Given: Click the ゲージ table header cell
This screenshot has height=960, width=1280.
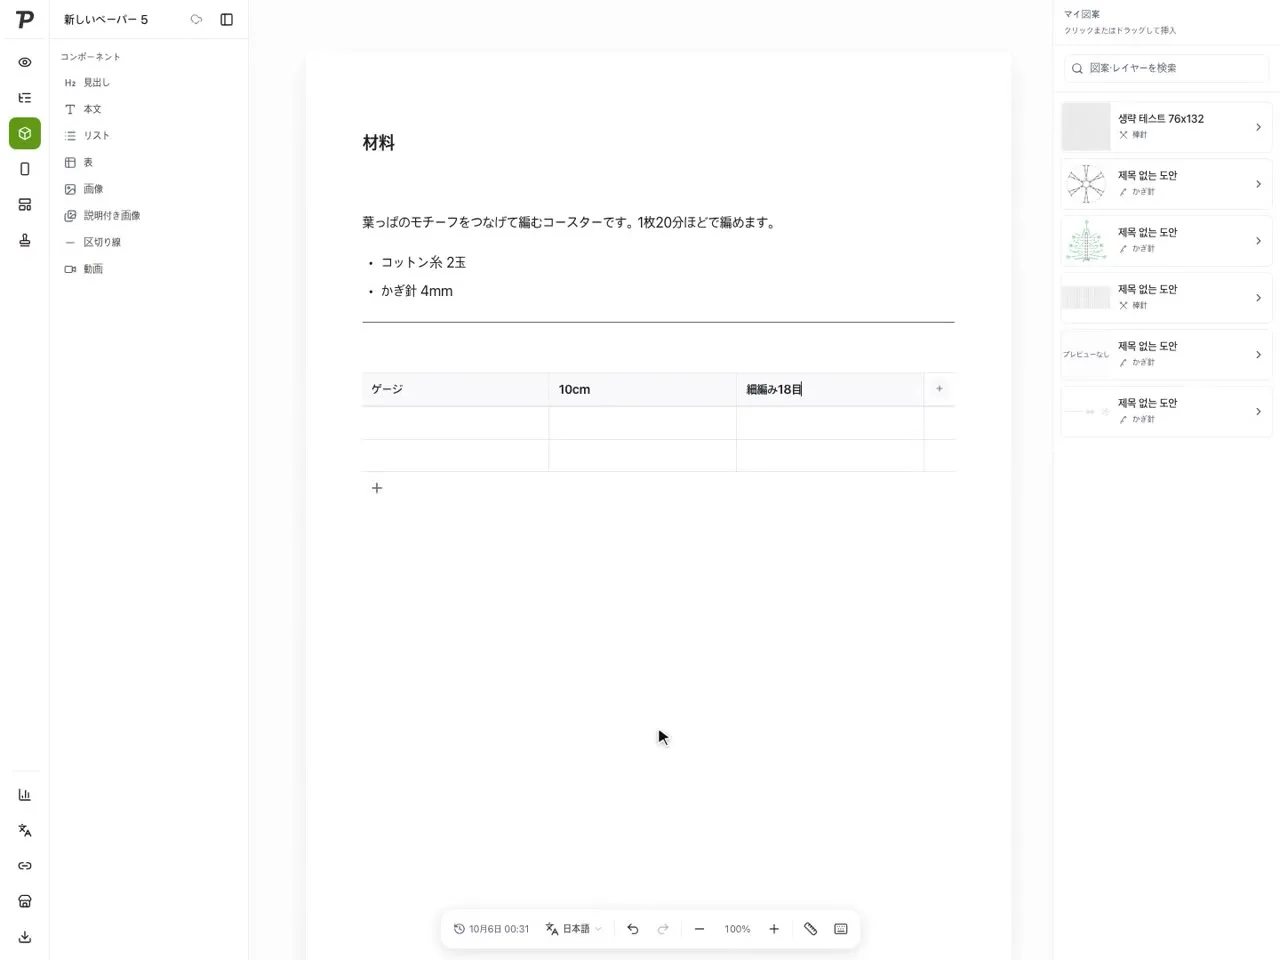Looking at the screenshot, I should click(x=455, y=389).
